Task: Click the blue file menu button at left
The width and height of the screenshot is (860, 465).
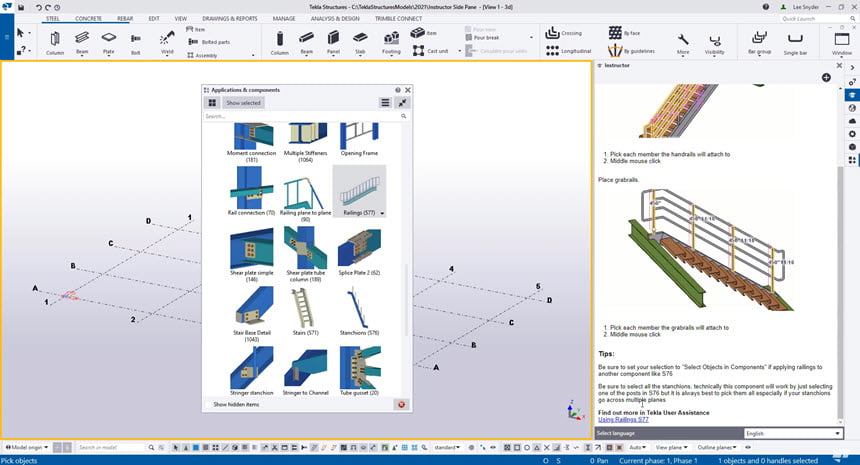Action: (7, 37)
